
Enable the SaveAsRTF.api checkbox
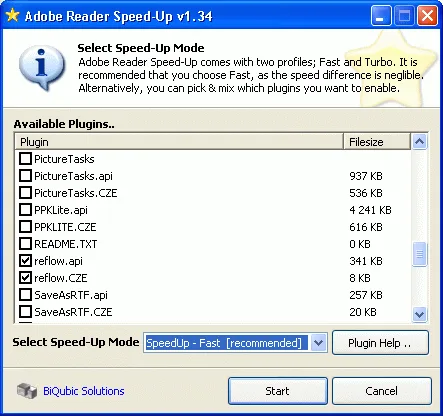click(x=25, y=295)
